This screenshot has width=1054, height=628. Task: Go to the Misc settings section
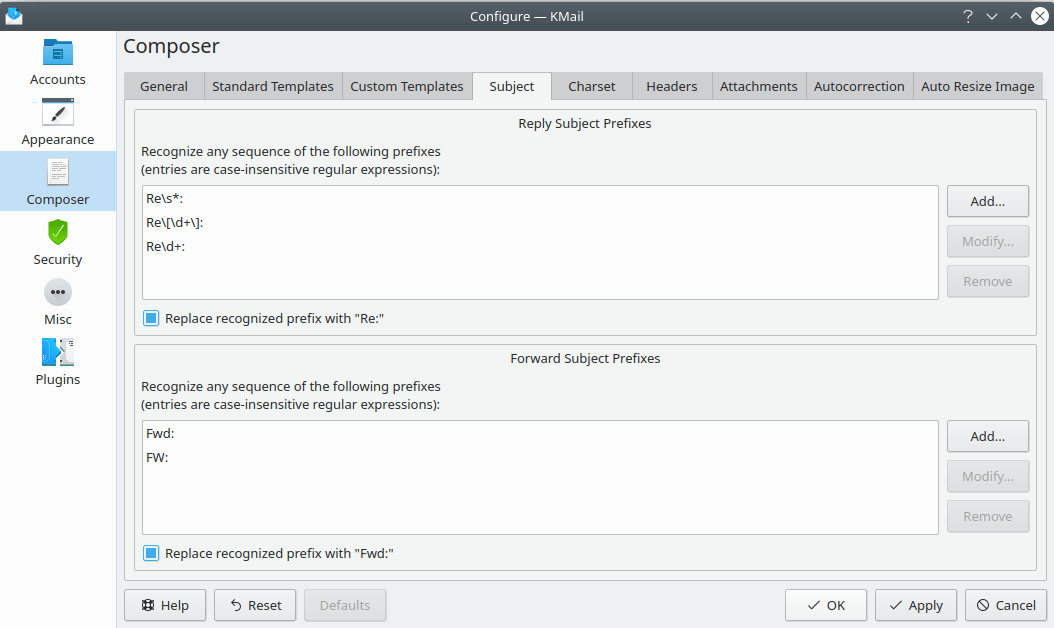58,302
